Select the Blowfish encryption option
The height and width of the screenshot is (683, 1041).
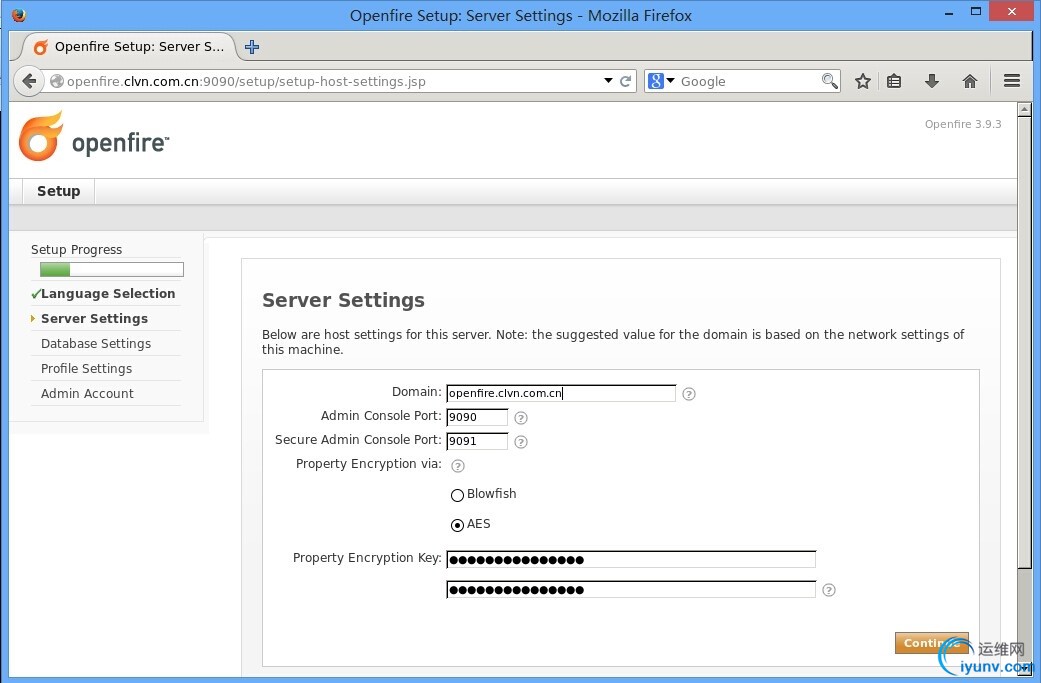[457, 495]
